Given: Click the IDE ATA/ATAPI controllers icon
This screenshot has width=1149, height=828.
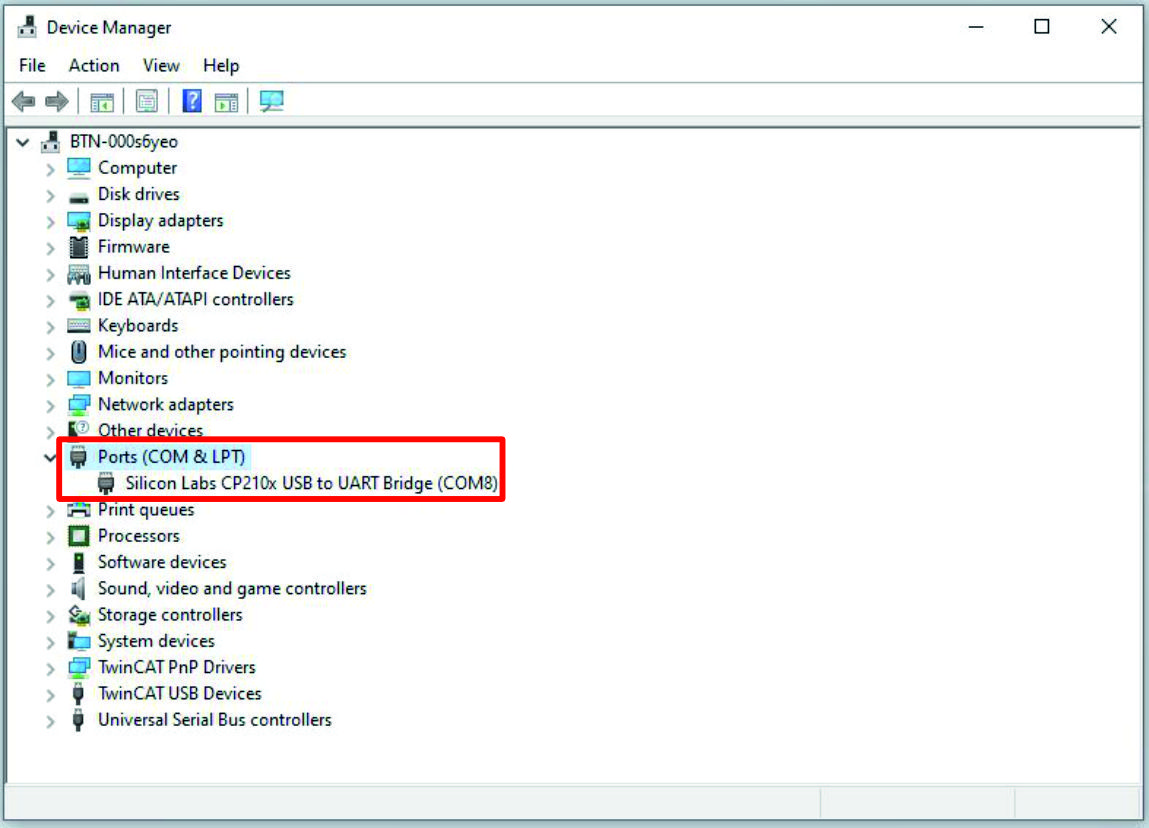Looking at the screenshot, I should 78,300.
